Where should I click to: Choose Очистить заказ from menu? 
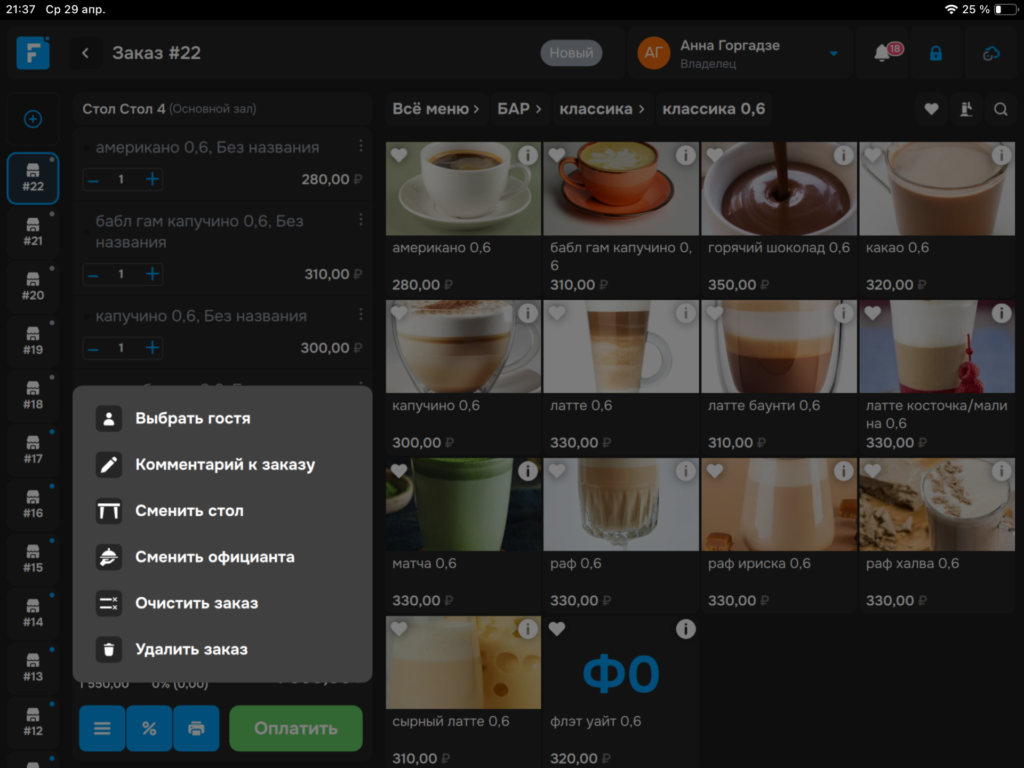(x=222, y=603)
